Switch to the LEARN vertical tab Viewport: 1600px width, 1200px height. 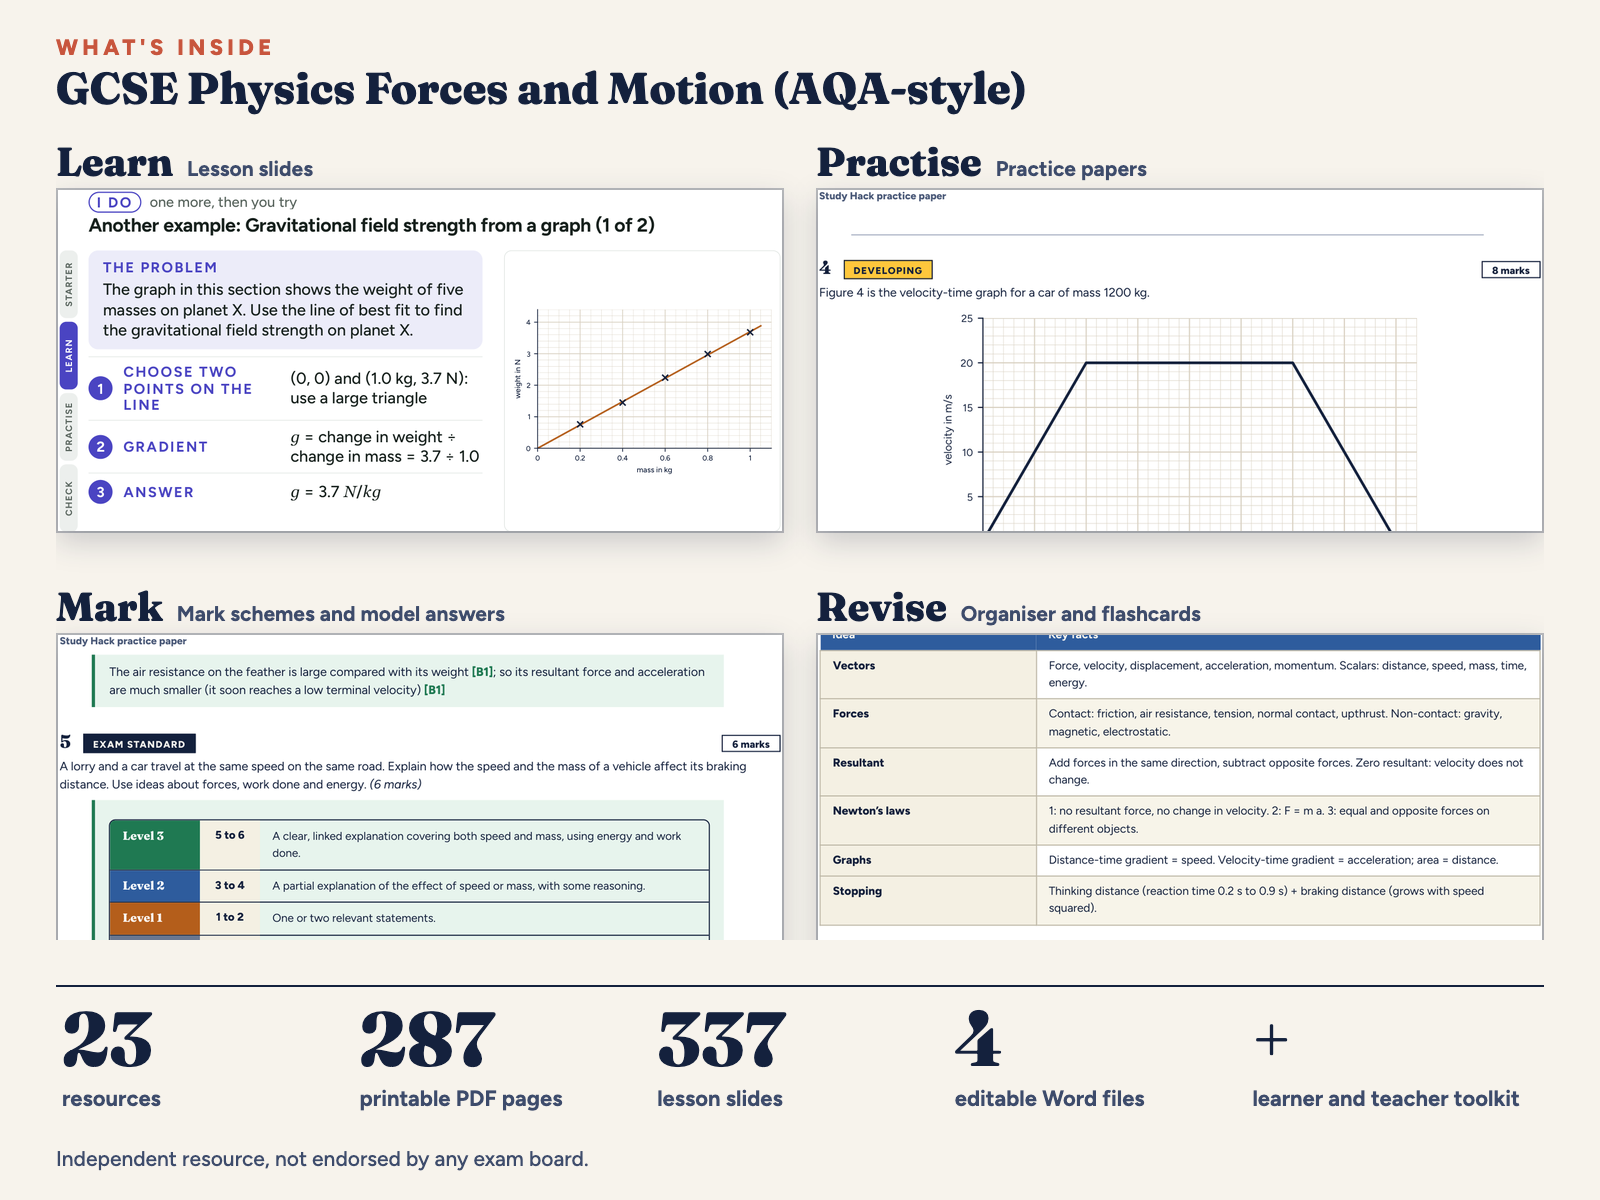click(68, 355)
